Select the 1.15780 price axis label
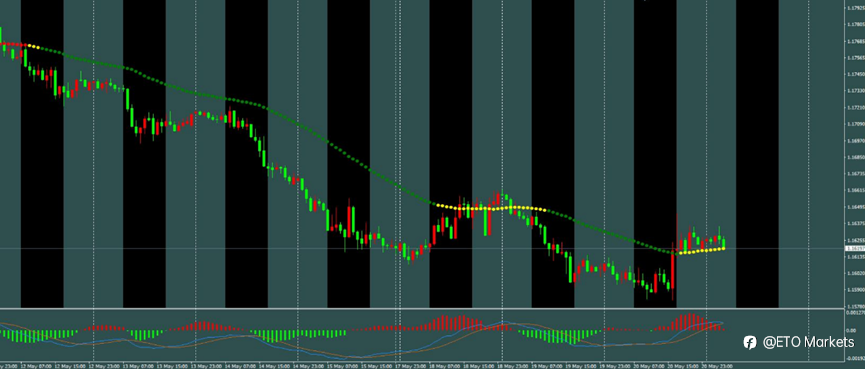The image size is (865, 369). [x=856, y=306]
